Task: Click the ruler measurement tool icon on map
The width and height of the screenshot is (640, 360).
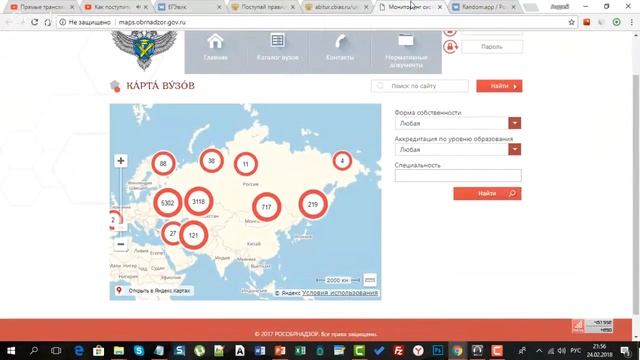Action: click(x=370, y=280)
